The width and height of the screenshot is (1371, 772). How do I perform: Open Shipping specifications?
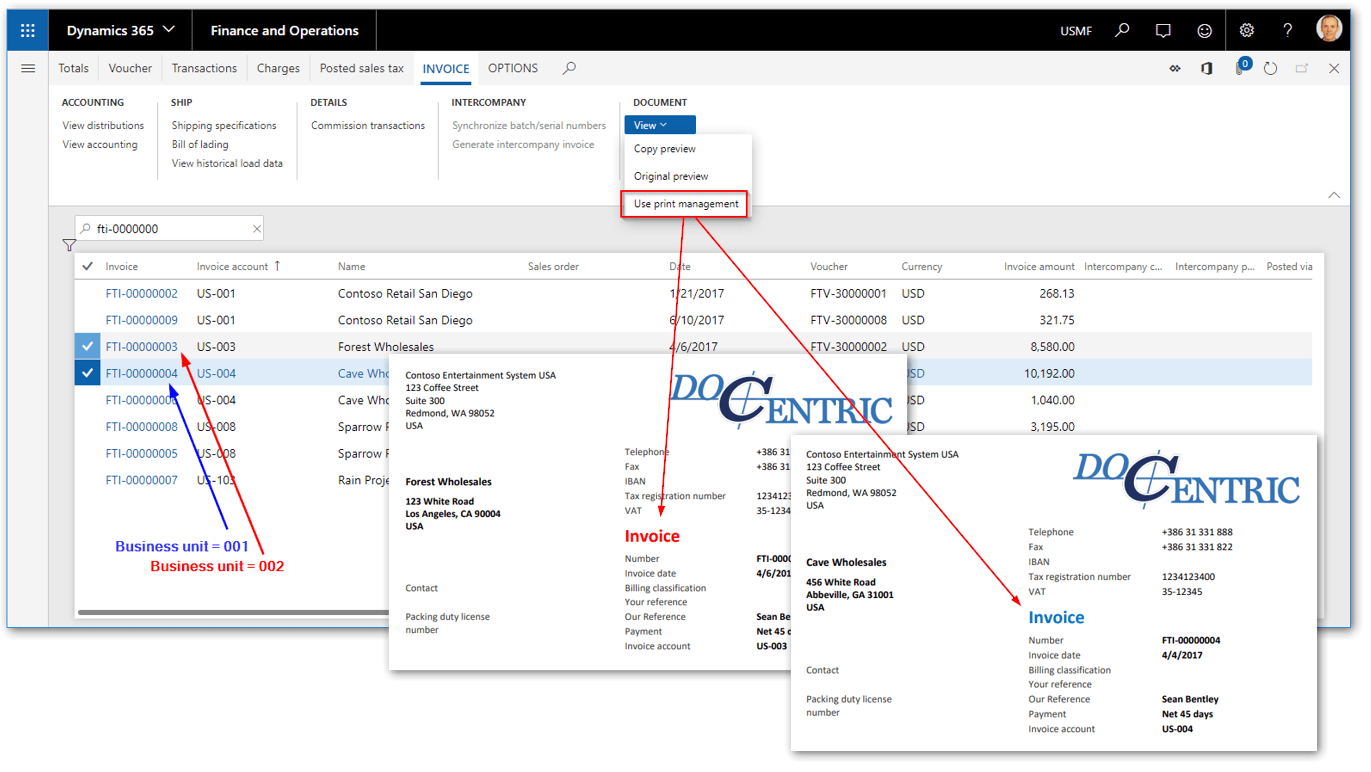(x=224, y=125)
